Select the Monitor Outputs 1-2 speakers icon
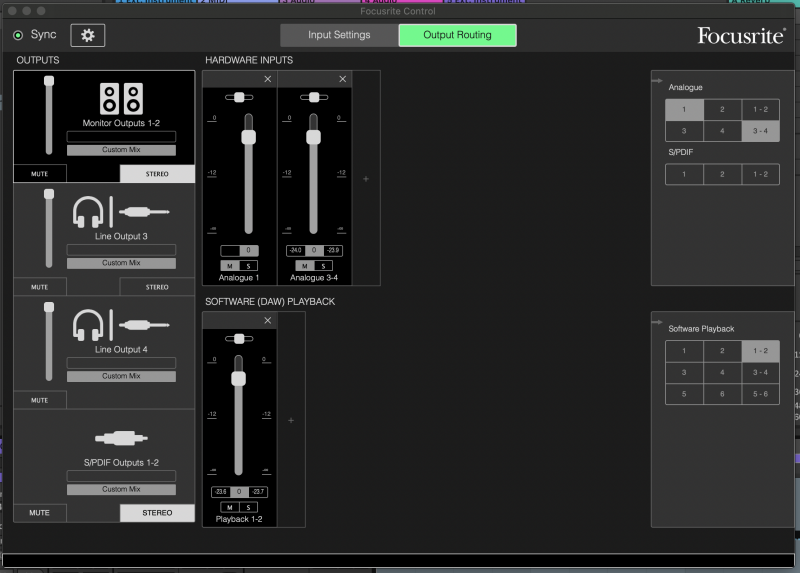The height and width of the screenshot is (573, 800). click(x=121, y=98)
